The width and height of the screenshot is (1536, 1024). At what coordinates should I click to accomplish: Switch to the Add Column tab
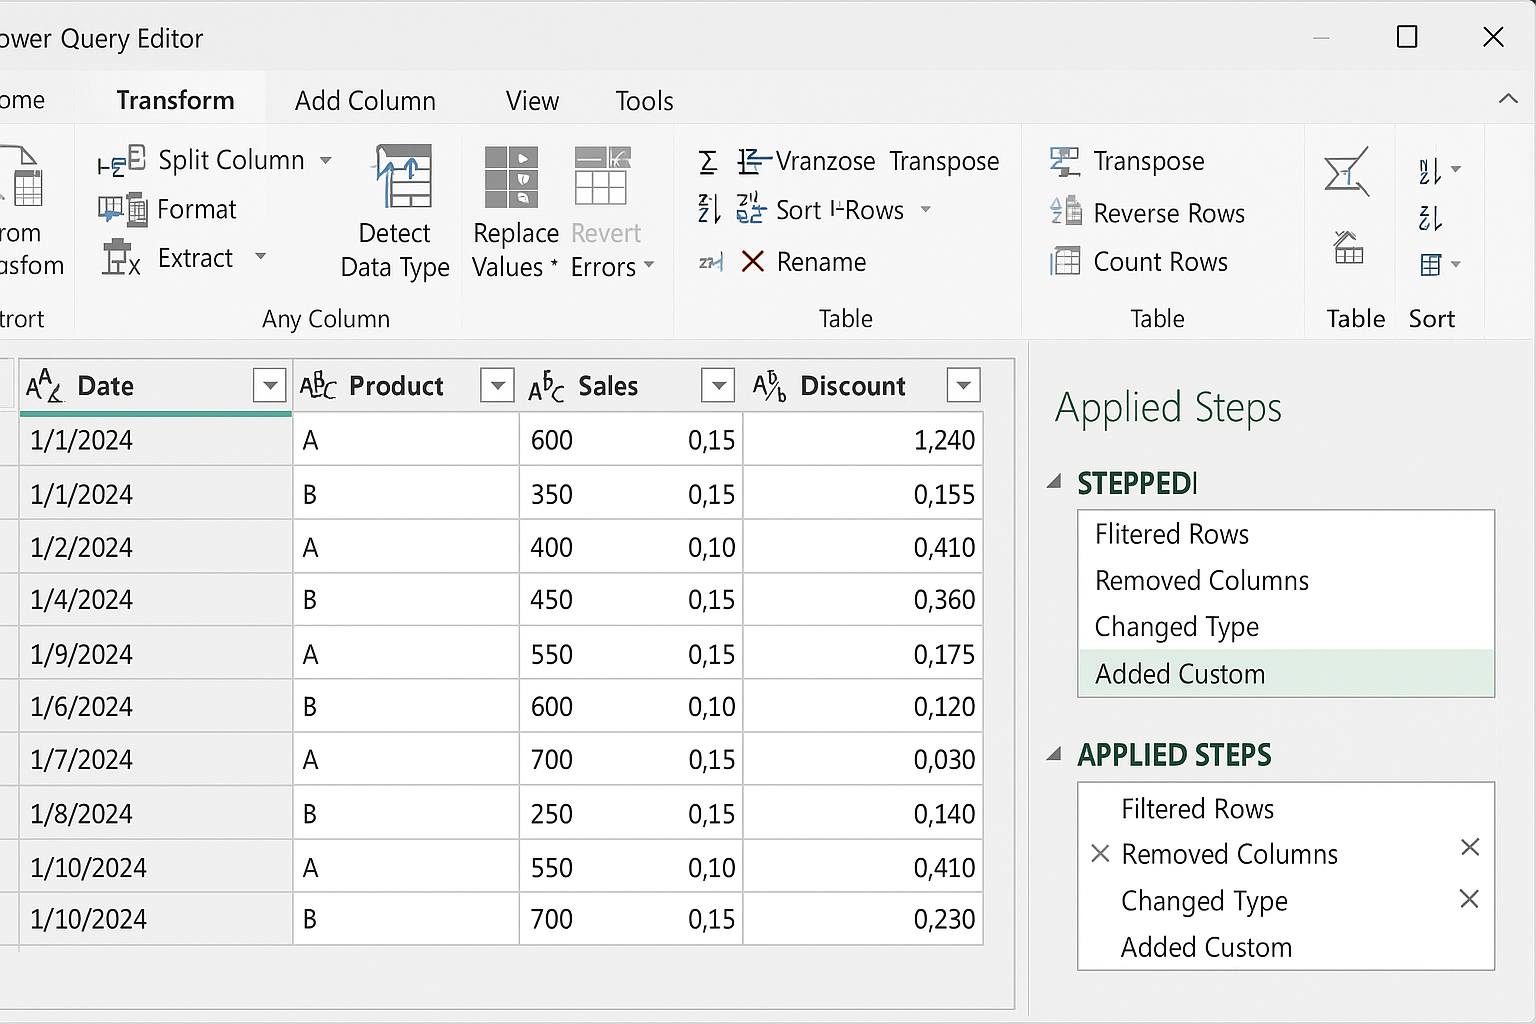[x=365, y=101]
